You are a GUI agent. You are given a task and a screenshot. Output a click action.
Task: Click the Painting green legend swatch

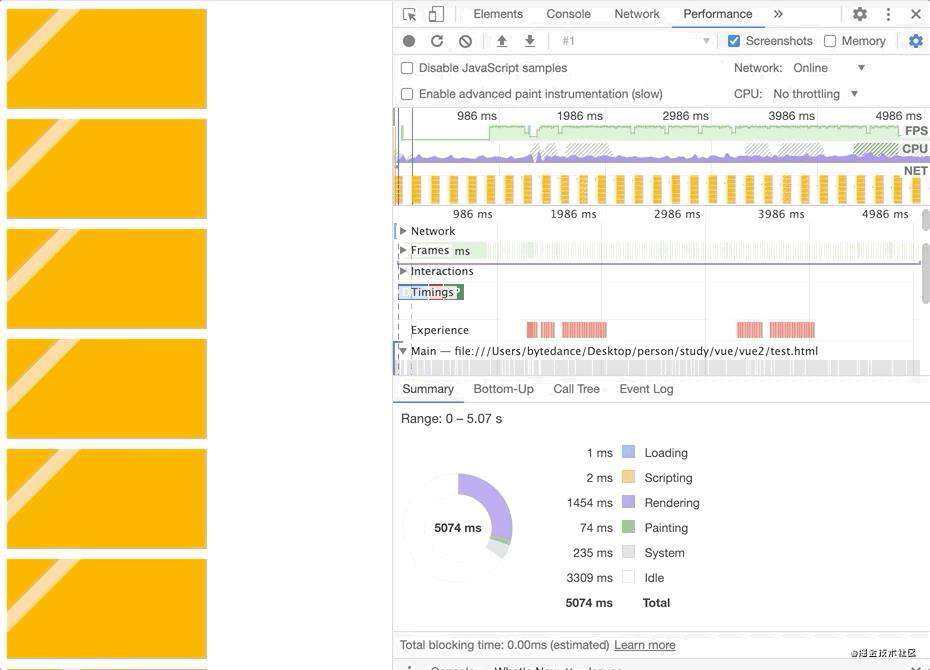click(628, 527)
